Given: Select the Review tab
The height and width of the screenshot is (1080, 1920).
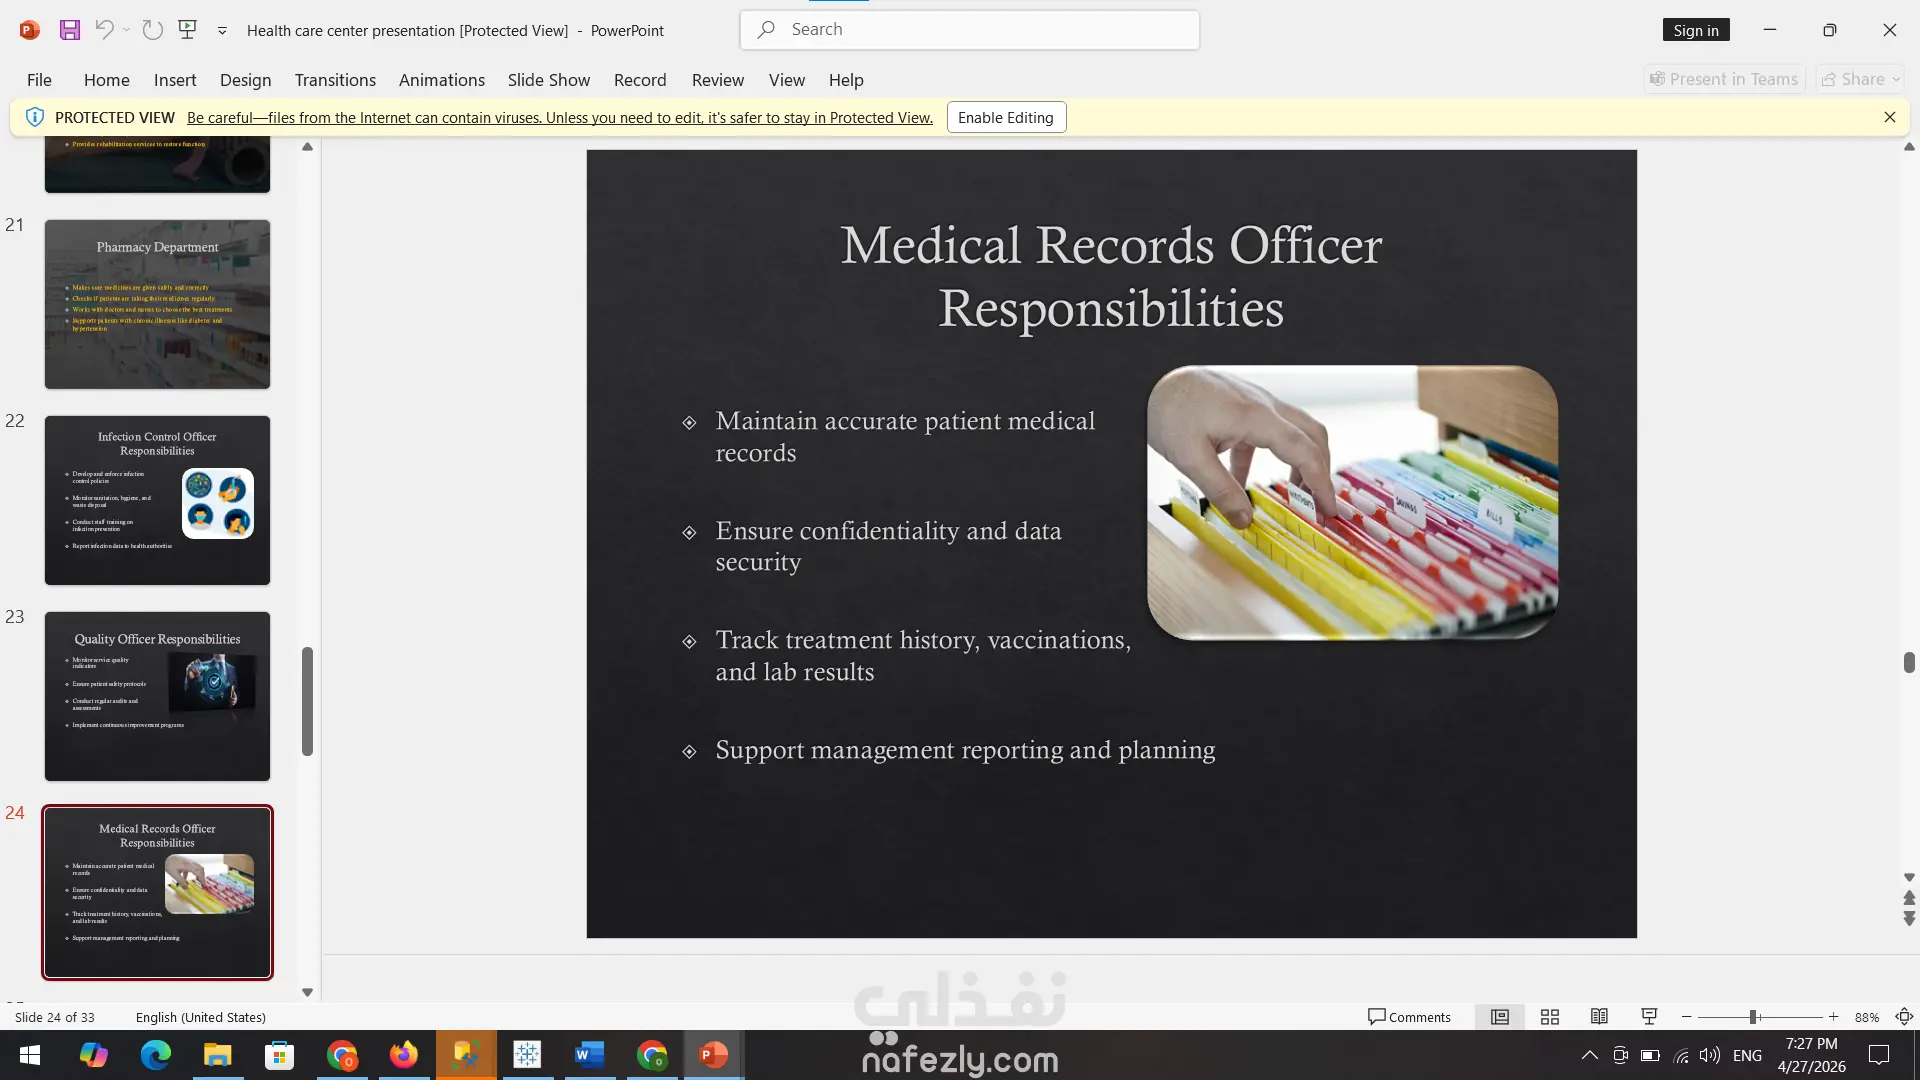Looking at the screenshot, I should pyautogui.click(x=718, y=80).
